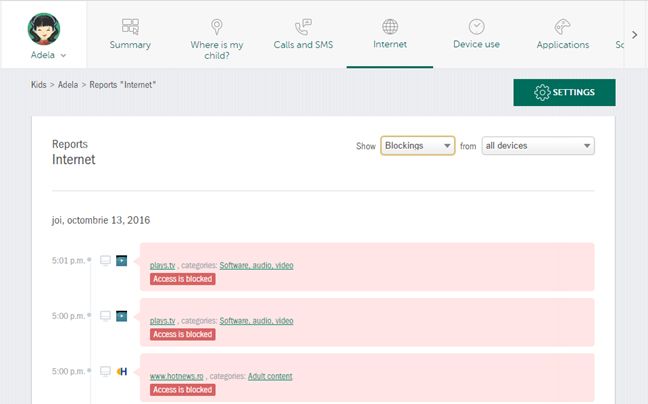This screenshot has width=648, height=404.
Task: Click the Summary tab icon
Action: 130,26
